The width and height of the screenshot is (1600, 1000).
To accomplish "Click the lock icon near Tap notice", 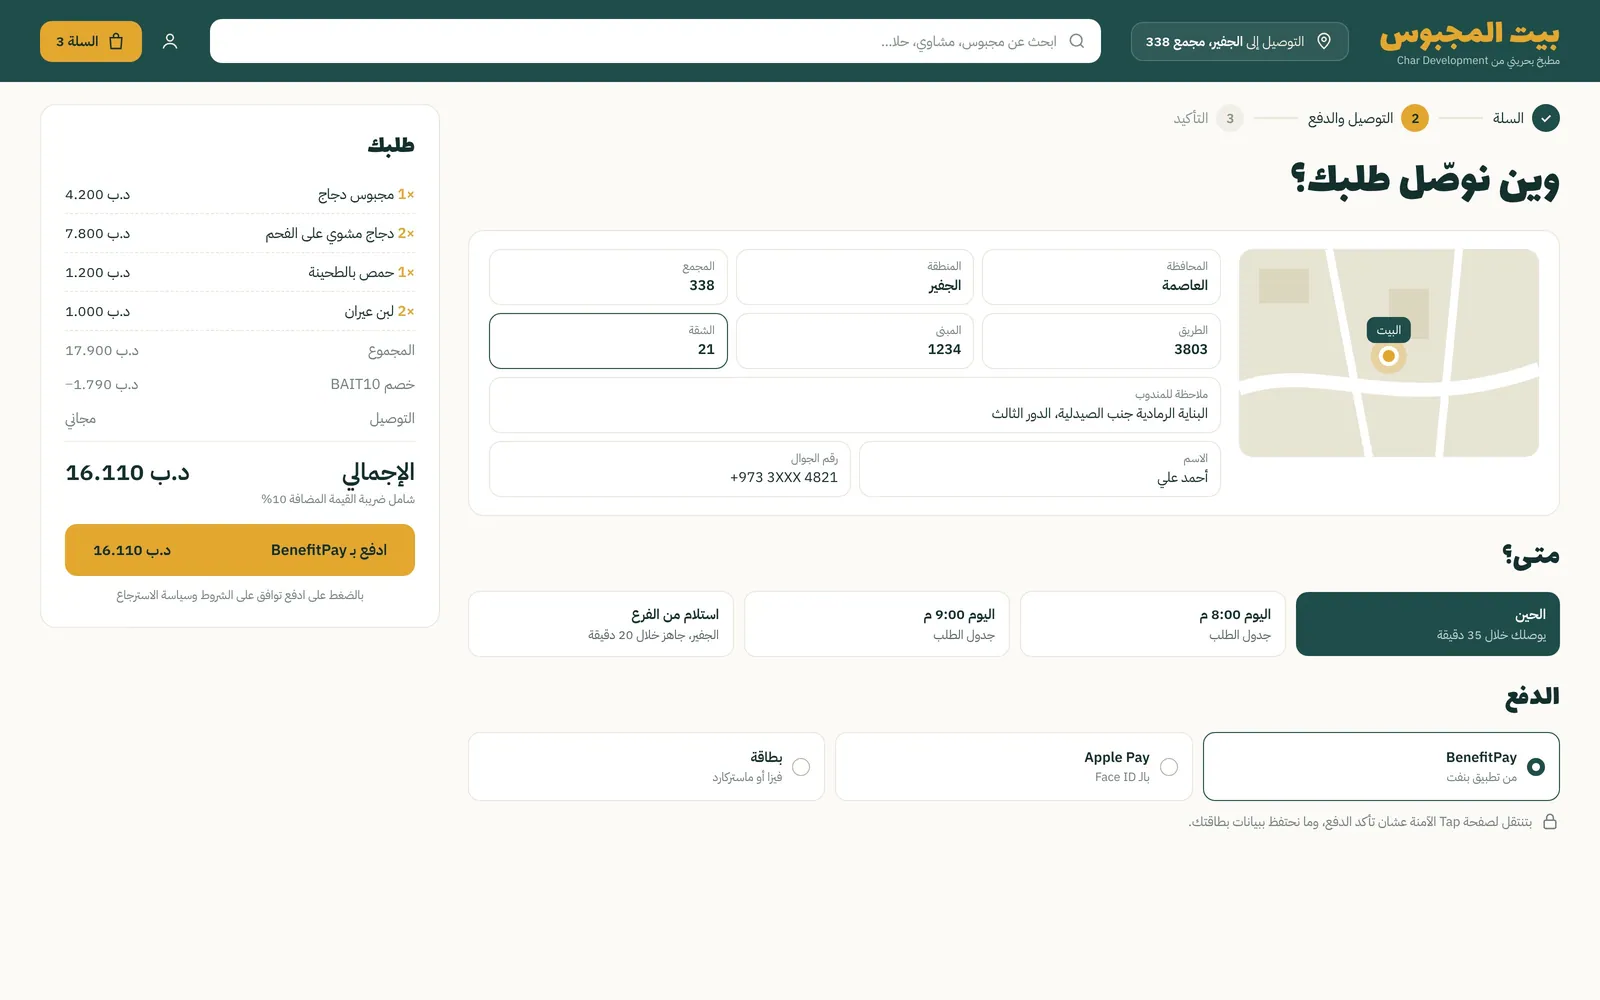I will [1550, 821].
